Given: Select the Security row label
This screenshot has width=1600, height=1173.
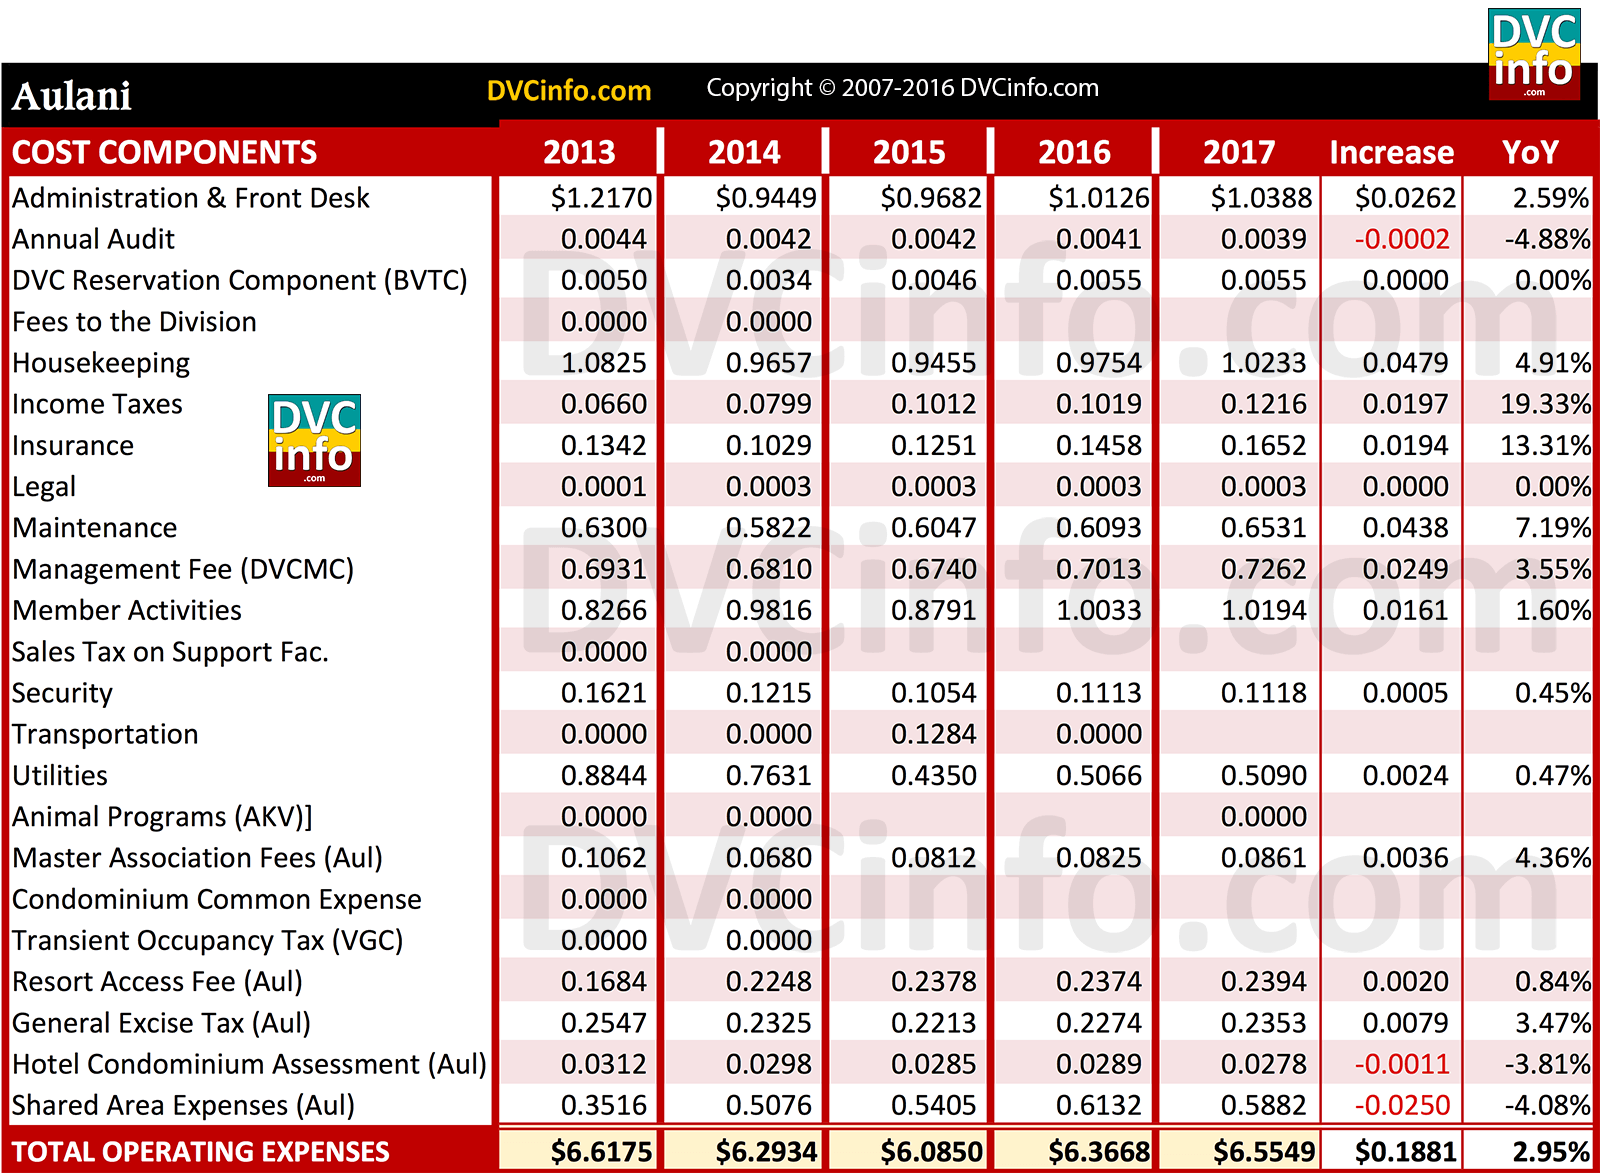Looking at the screenshot, I should click(62, 693).
